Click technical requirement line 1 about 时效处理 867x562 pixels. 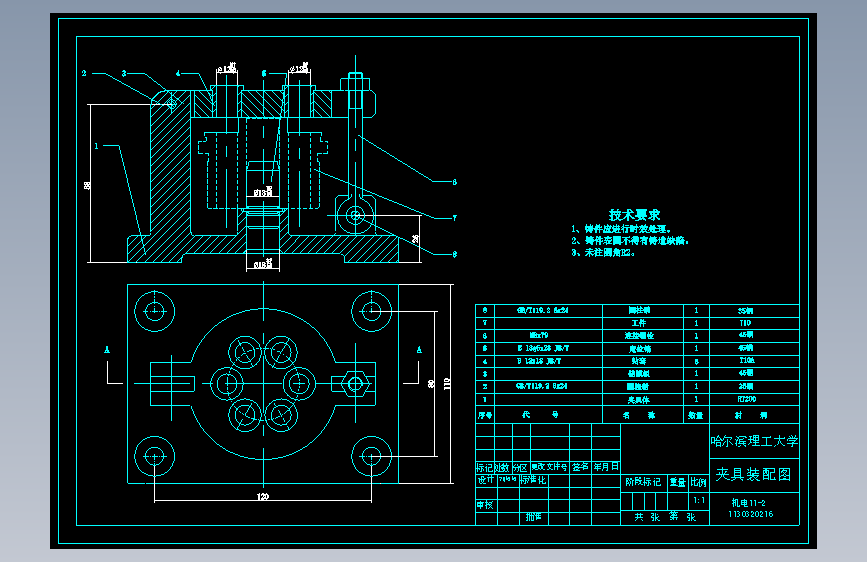621,229
